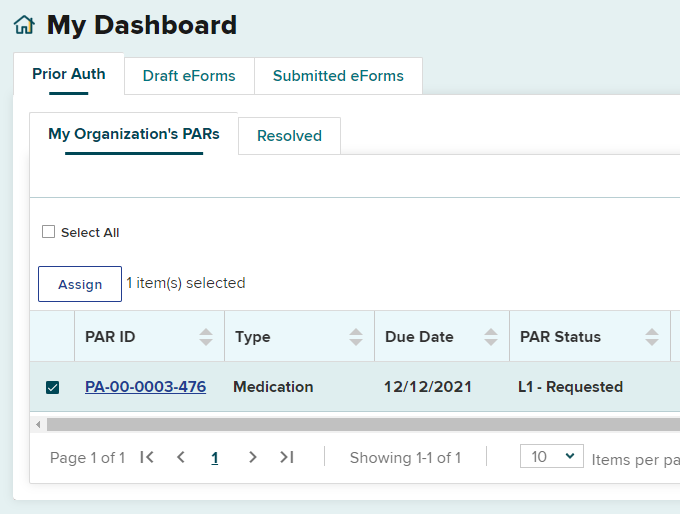Sort table by PAR Status column
680x514 pixels.
tap(652, 337)
